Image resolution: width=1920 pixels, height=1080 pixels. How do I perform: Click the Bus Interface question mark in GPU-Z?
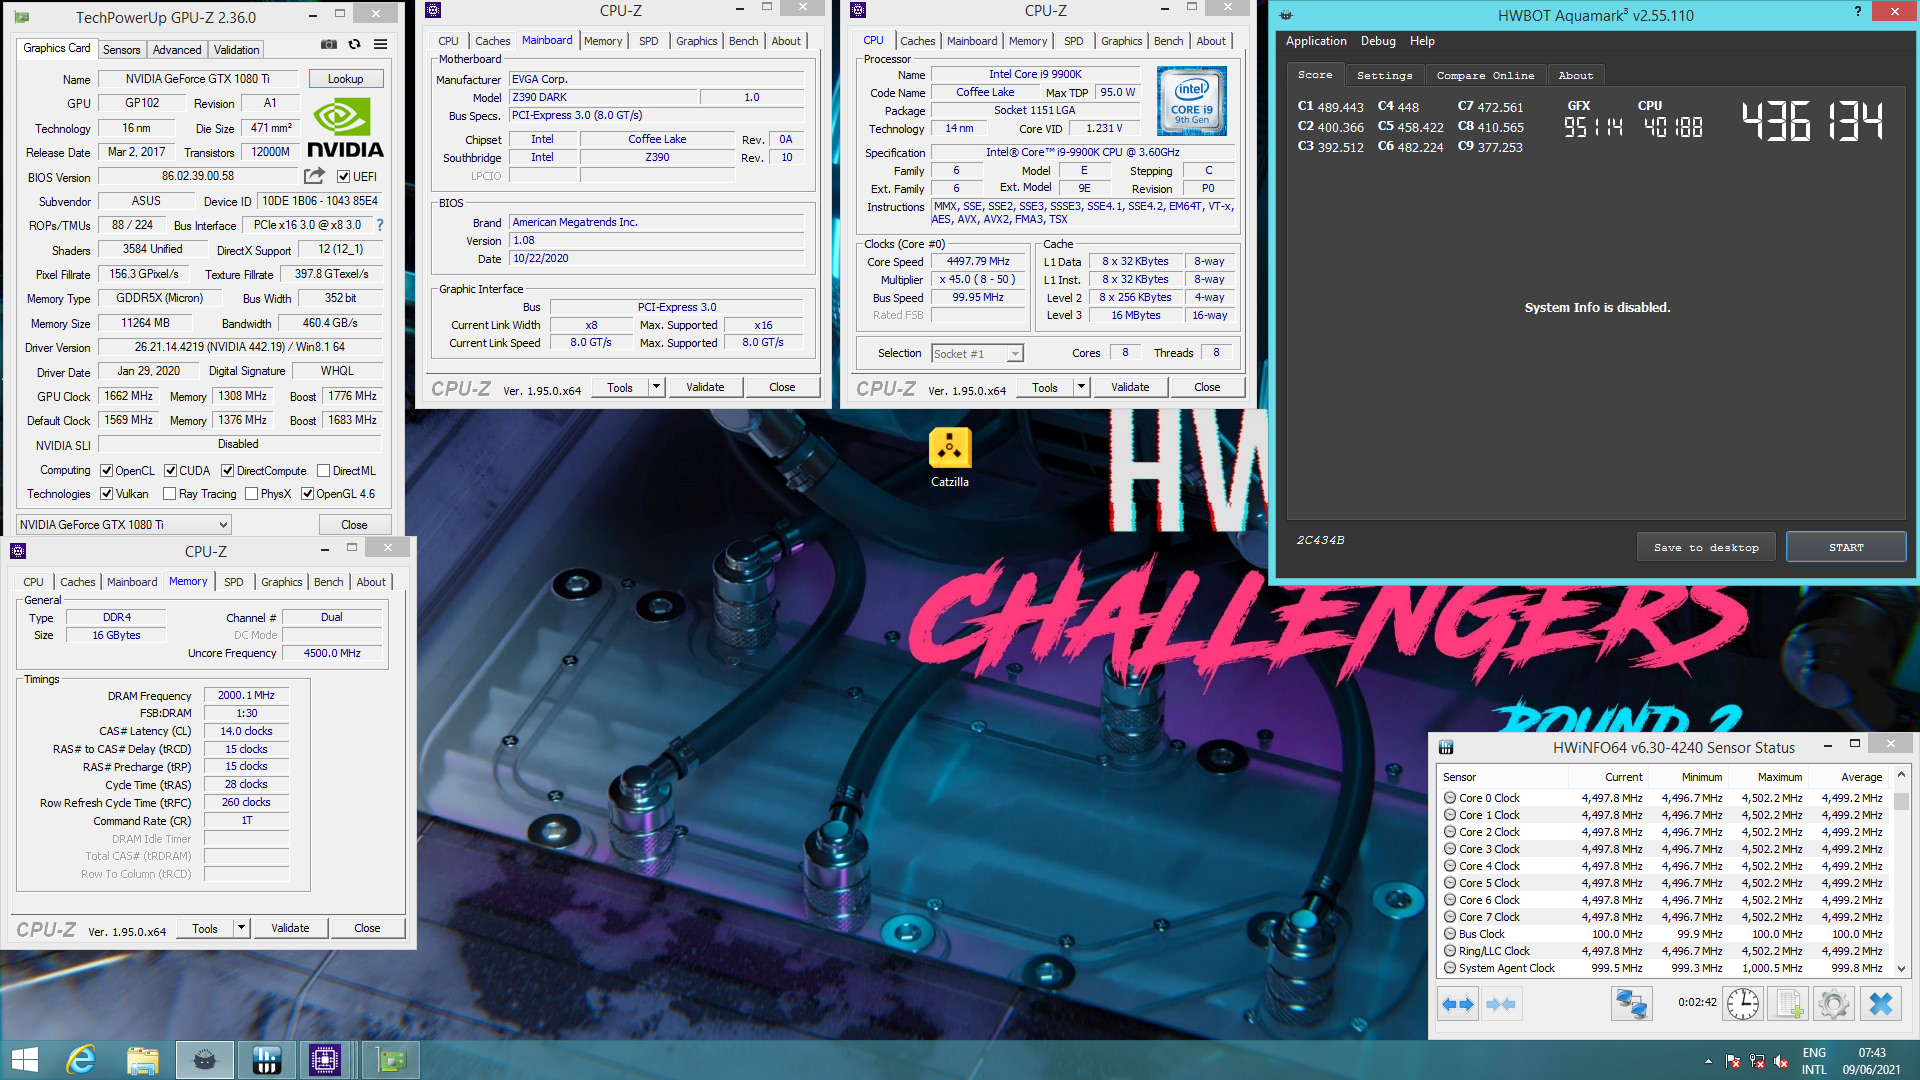[x=380, y=225]
